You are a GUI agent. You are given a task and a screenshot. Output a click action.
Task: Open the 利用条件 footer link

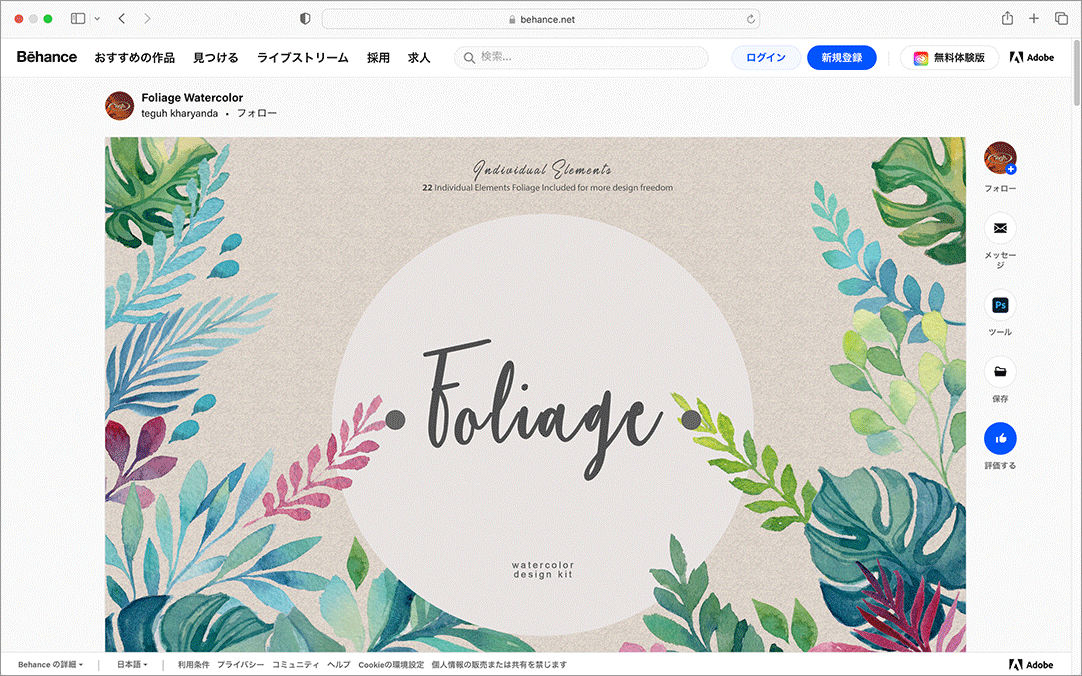tap(193, 665)
